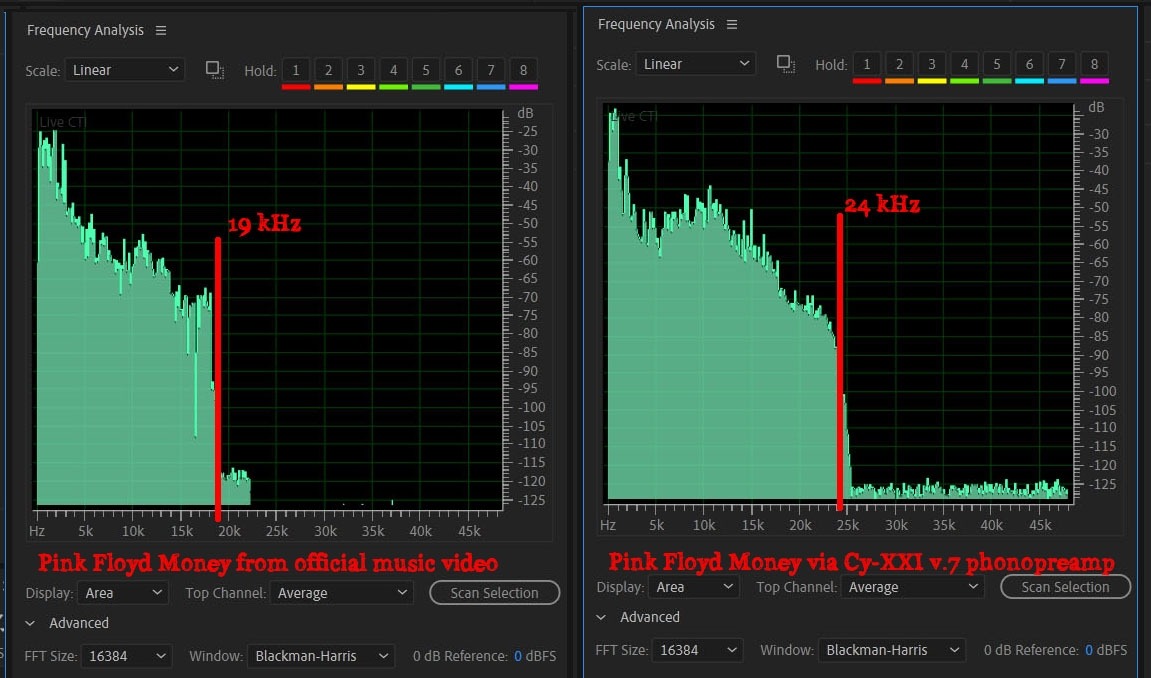
Task: Select right Frequency Analysis panel tab title
Action: pos(656,24)
